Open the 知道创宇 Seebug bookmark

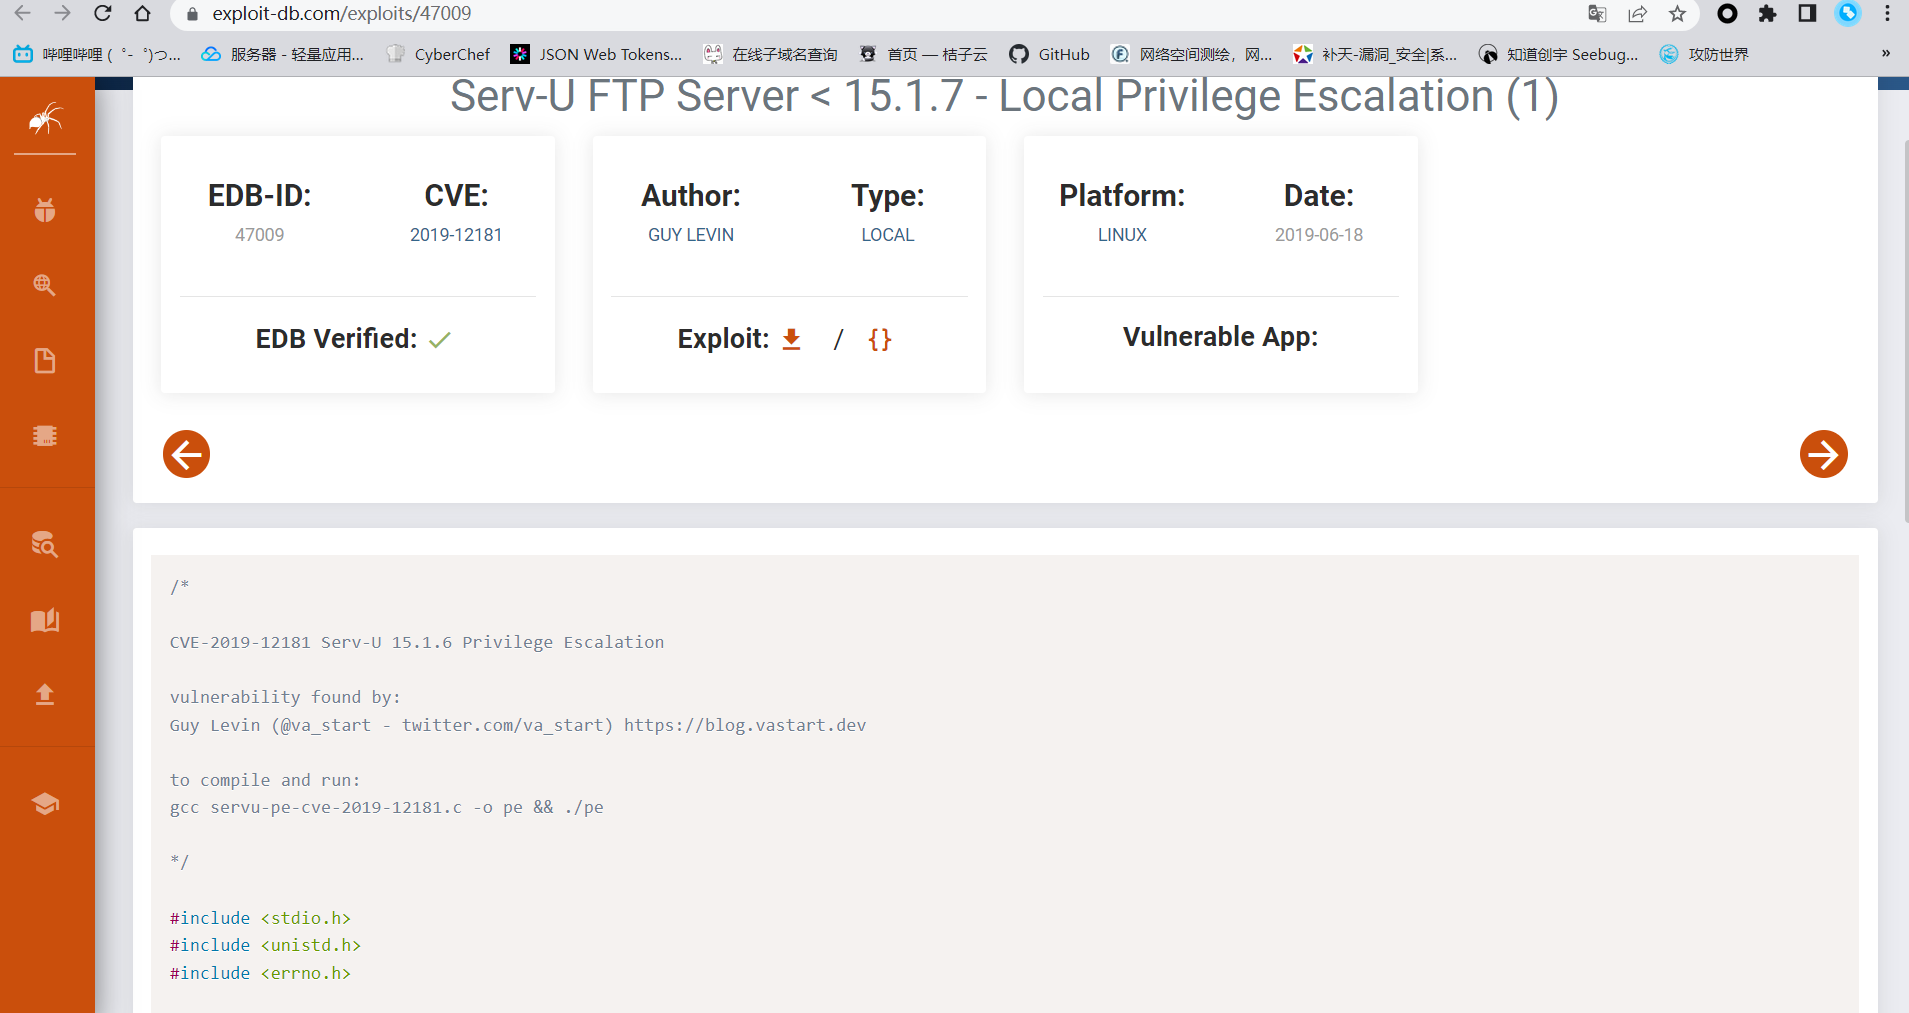tap(1559, 54)
